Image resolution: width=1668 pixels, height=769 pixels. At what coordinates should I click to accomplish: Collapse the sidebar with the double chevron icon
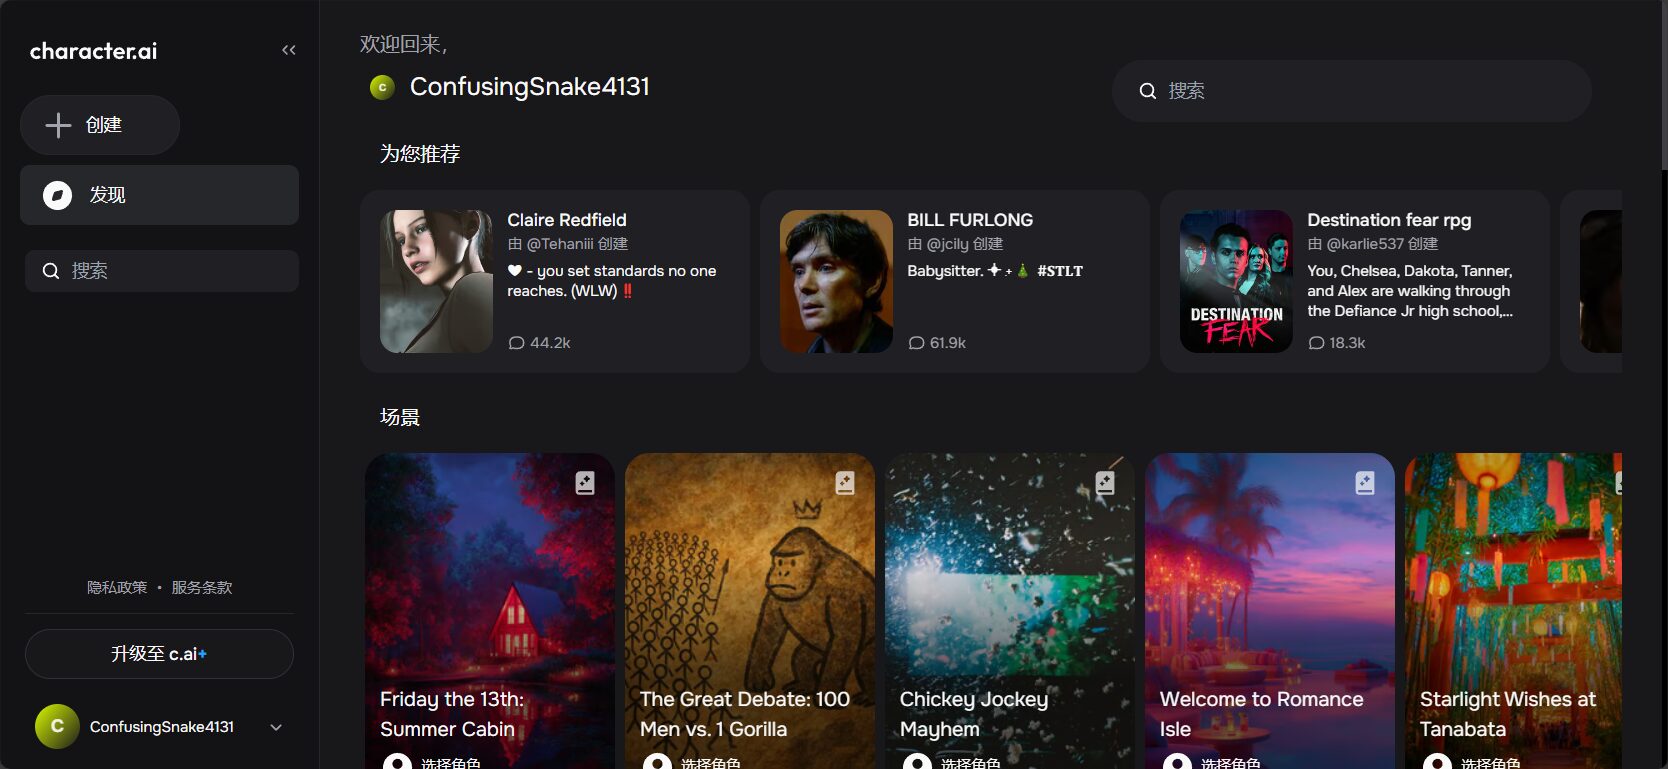coord(289,50)
